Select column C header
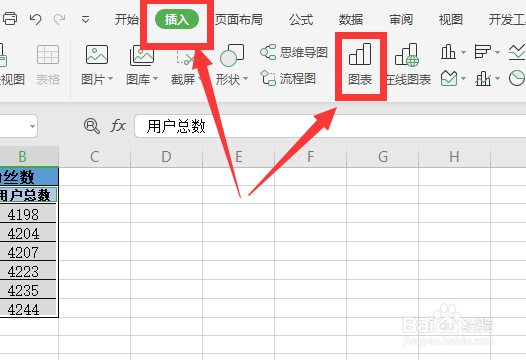 point(95,157)
